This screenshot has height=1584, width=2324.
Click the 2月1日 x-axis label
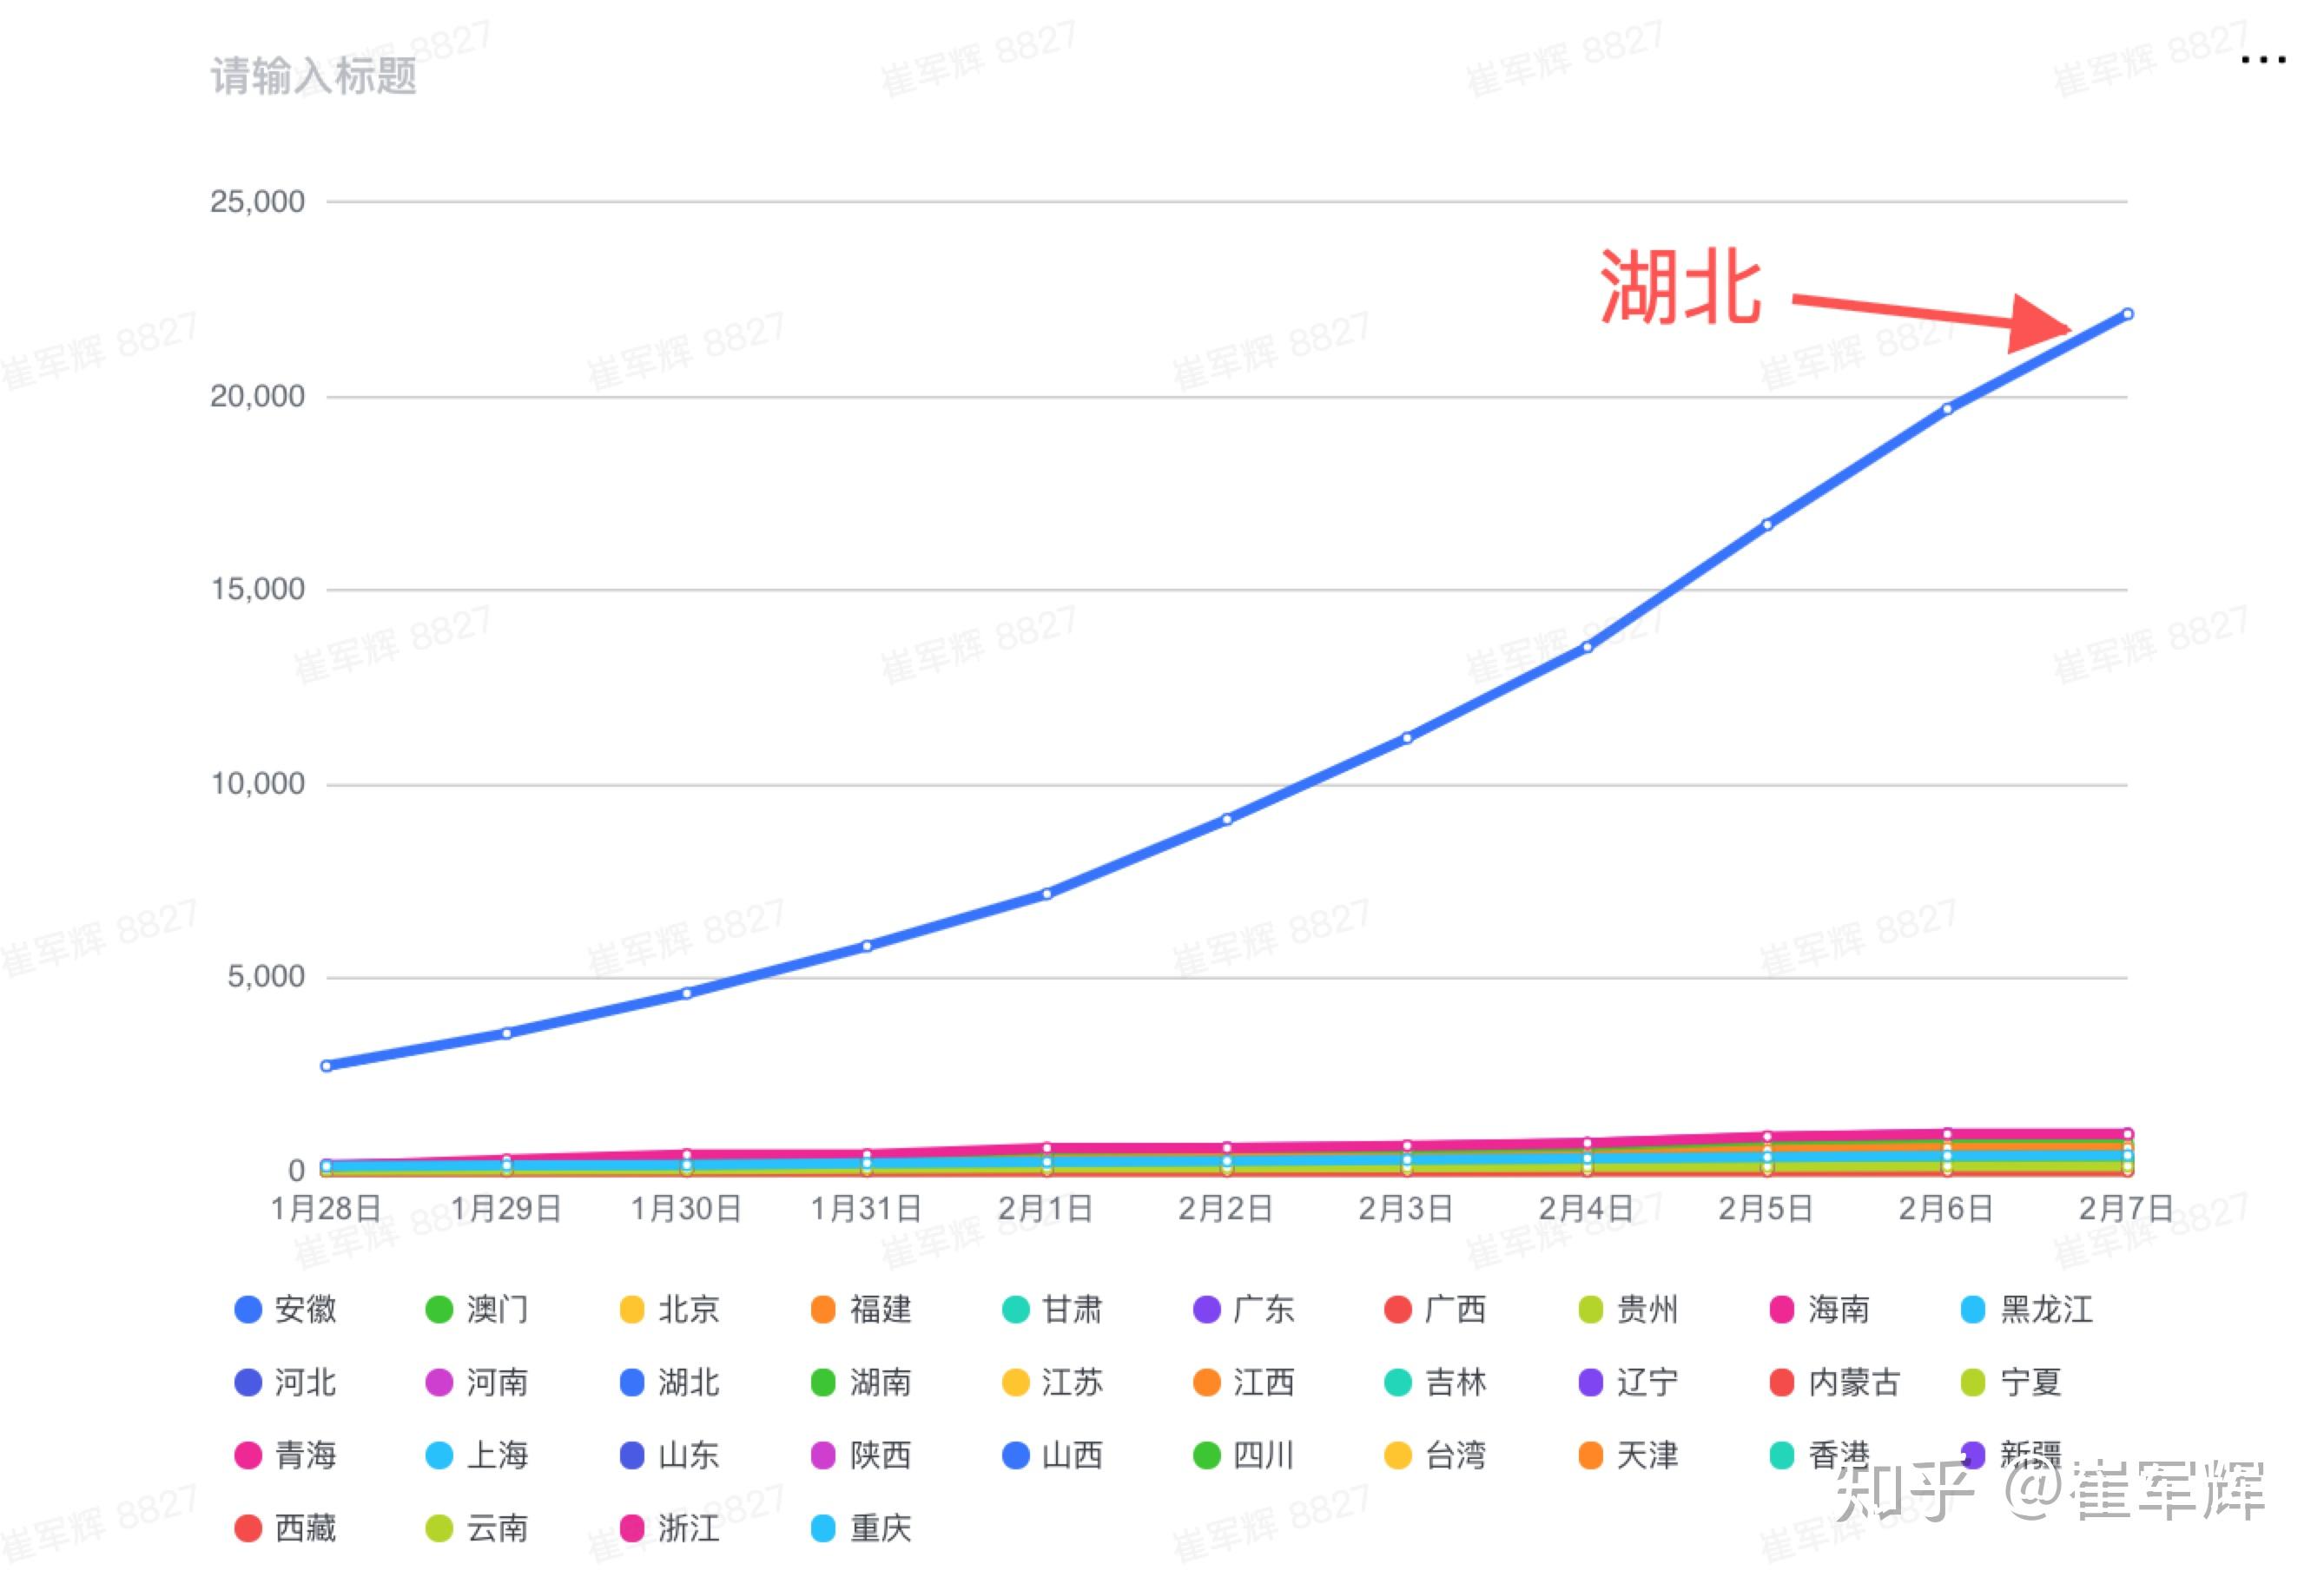(x=1046, y=1209)
